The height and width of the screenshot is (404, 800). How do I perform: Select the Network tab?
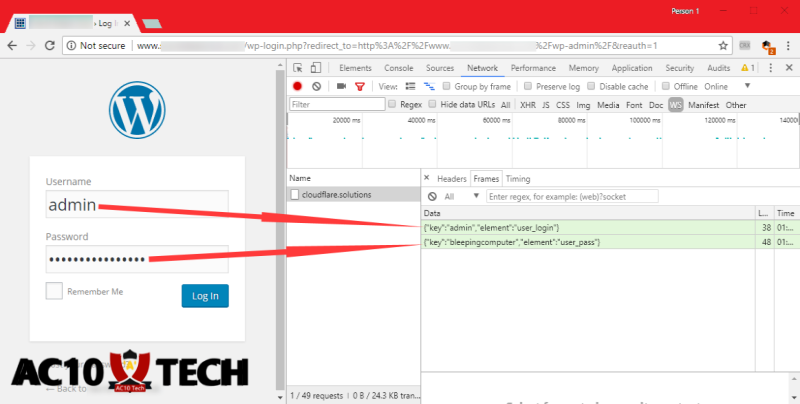coord(482,68)
